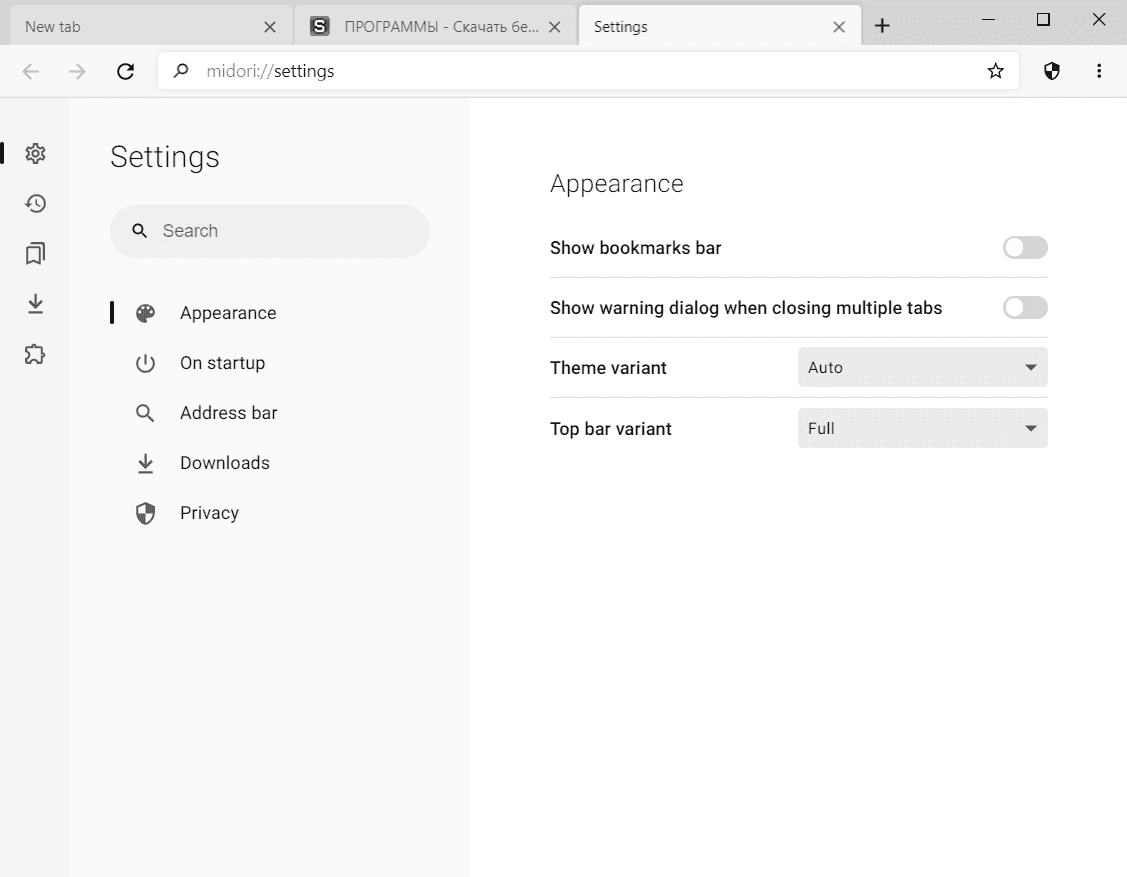Open the Downloads icon in left sidebar
This screenshot has height=877, width=1127.
[x=35, y=304]
